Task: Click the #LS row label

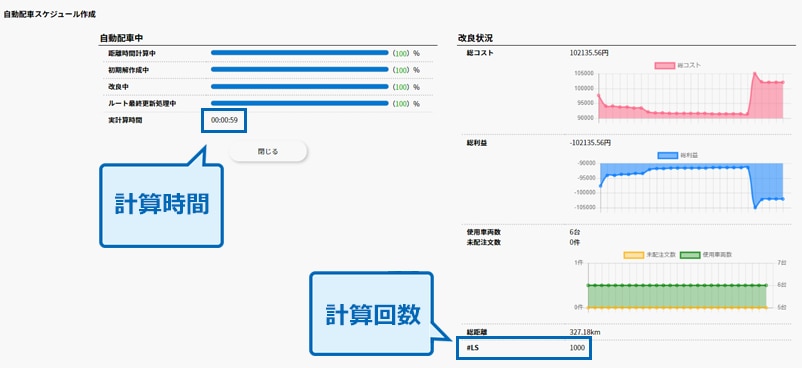Action: tap(473, 348)
